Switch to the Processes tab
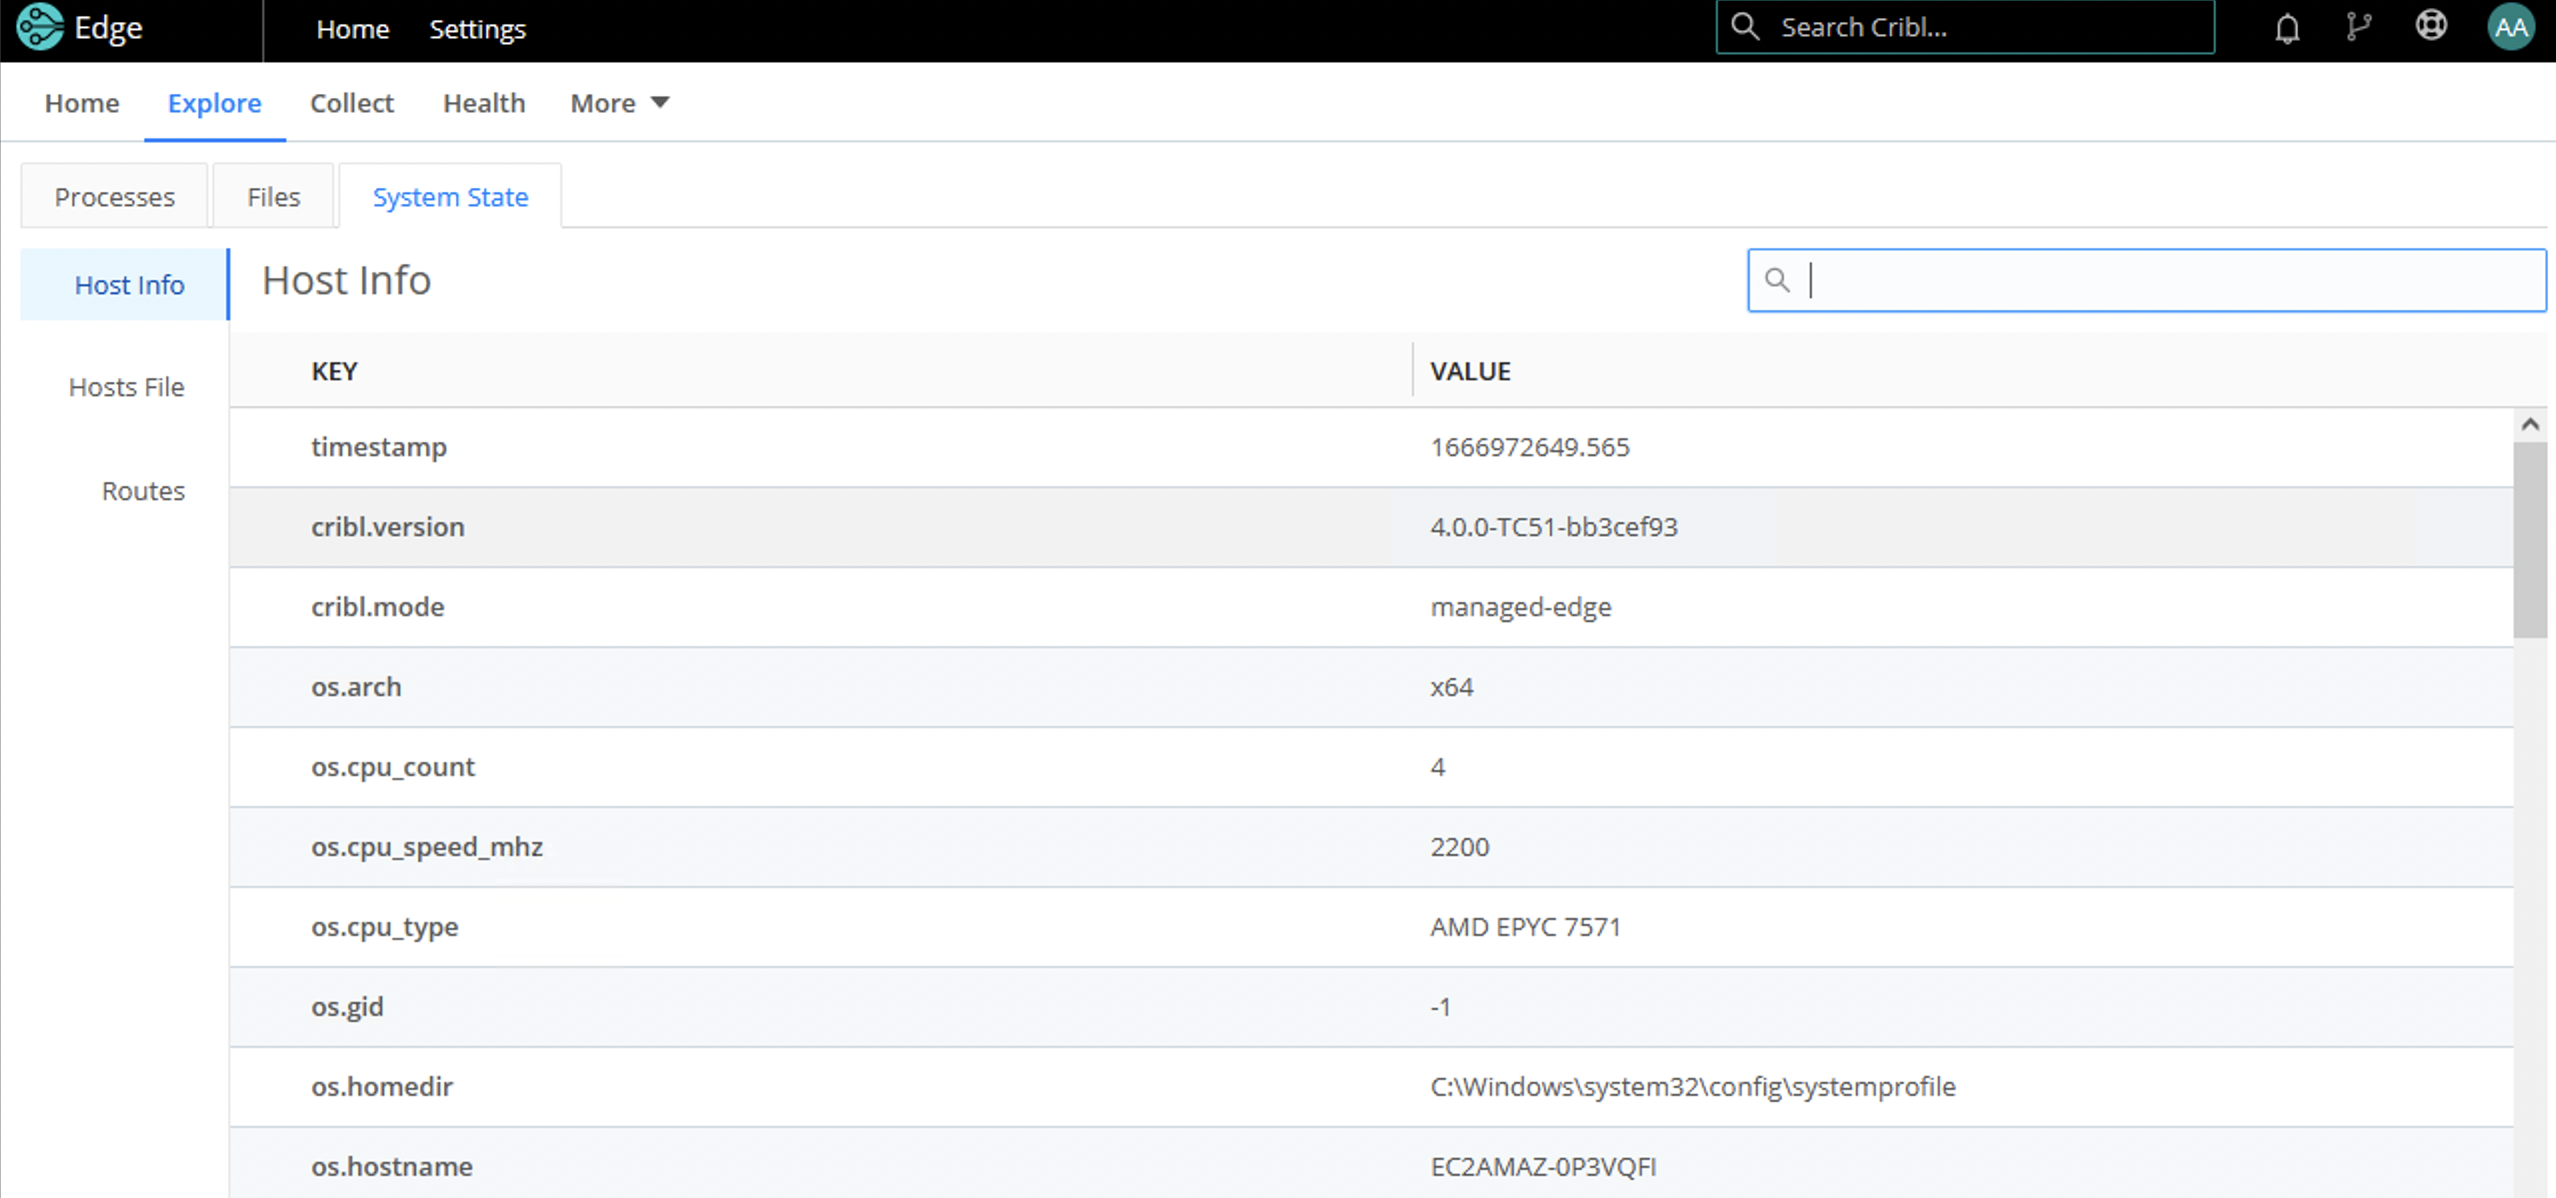This screenshot has height=1198, width=2556. (114, 196)
